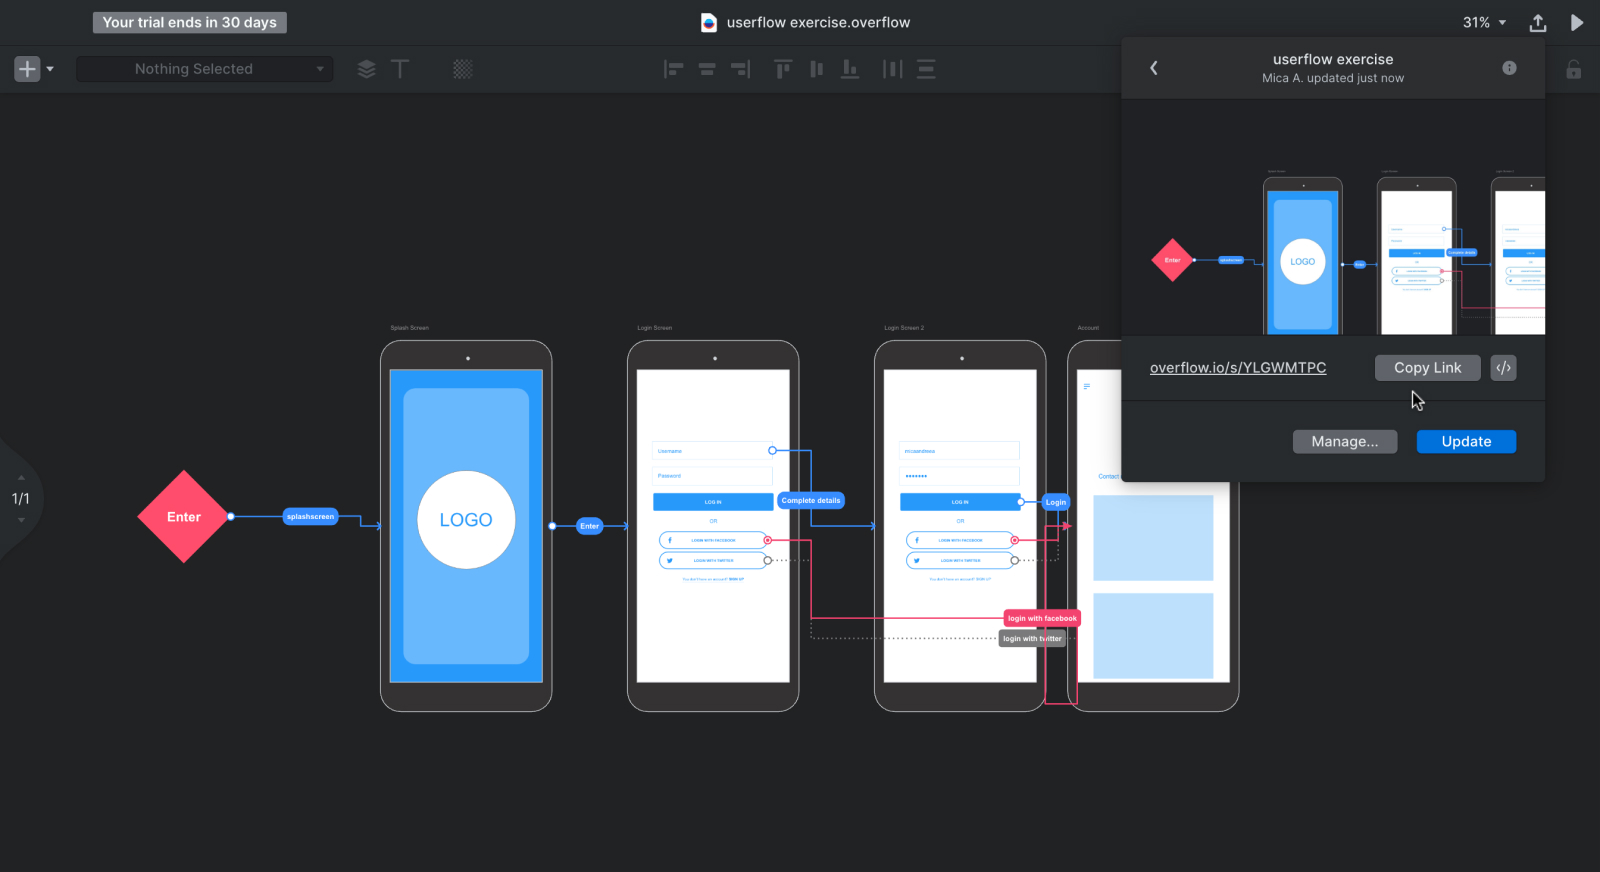Viewport: 1600px width, 872px height.
Task: Go to previous board with up arrow
Action: [21, 478]
